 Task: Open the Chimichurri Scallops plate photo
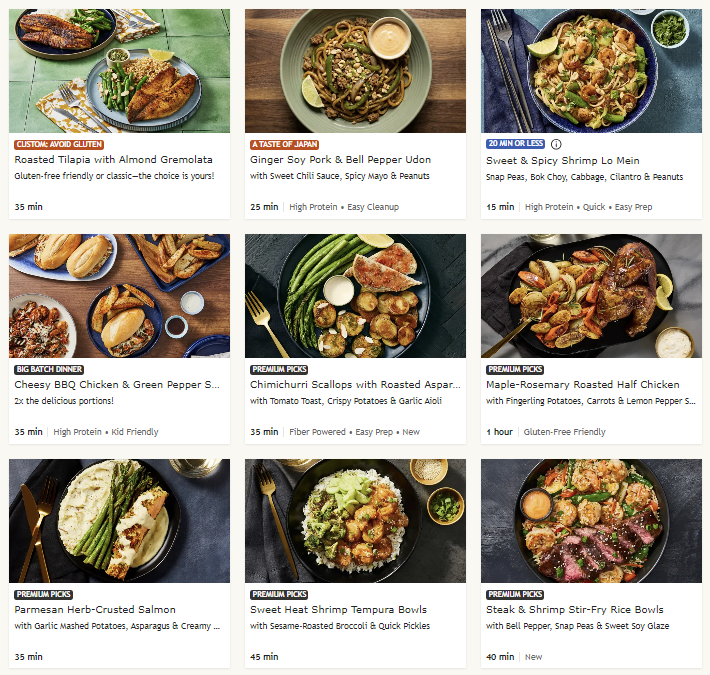tap(355, 296)
